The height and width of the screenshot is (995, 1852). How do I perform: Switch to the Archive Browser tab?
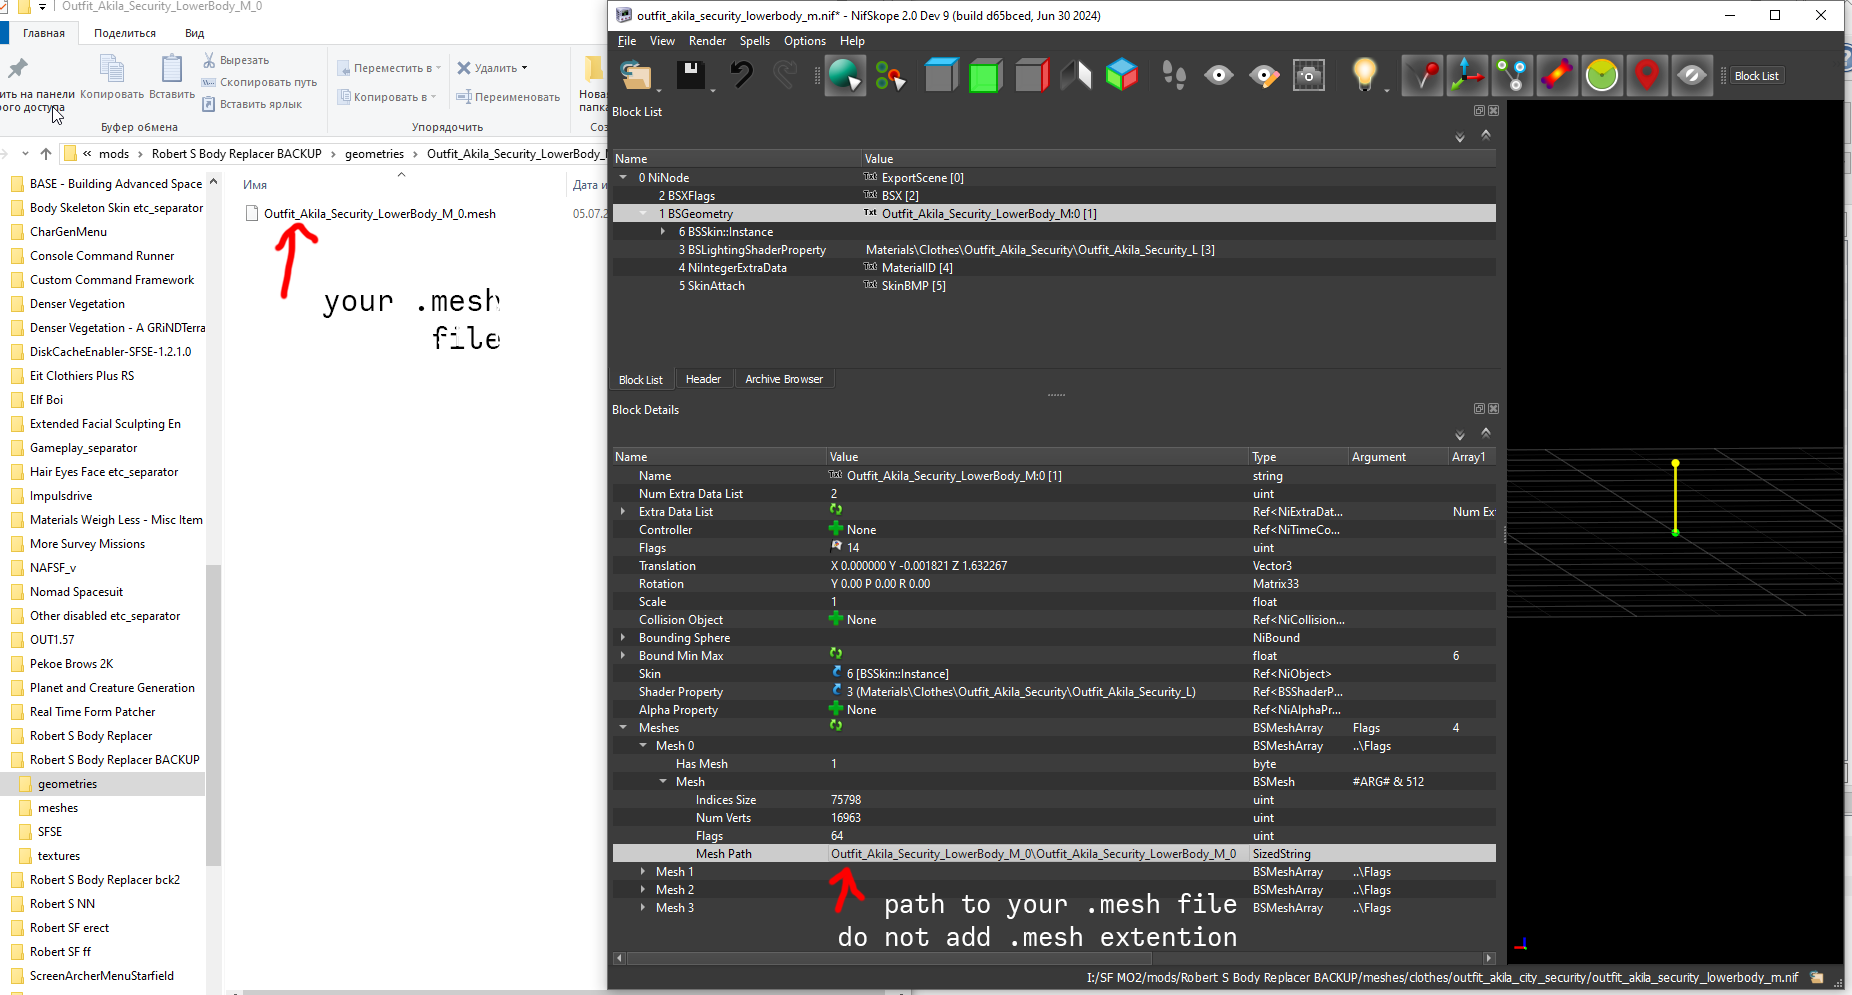(x=784, y=379)
